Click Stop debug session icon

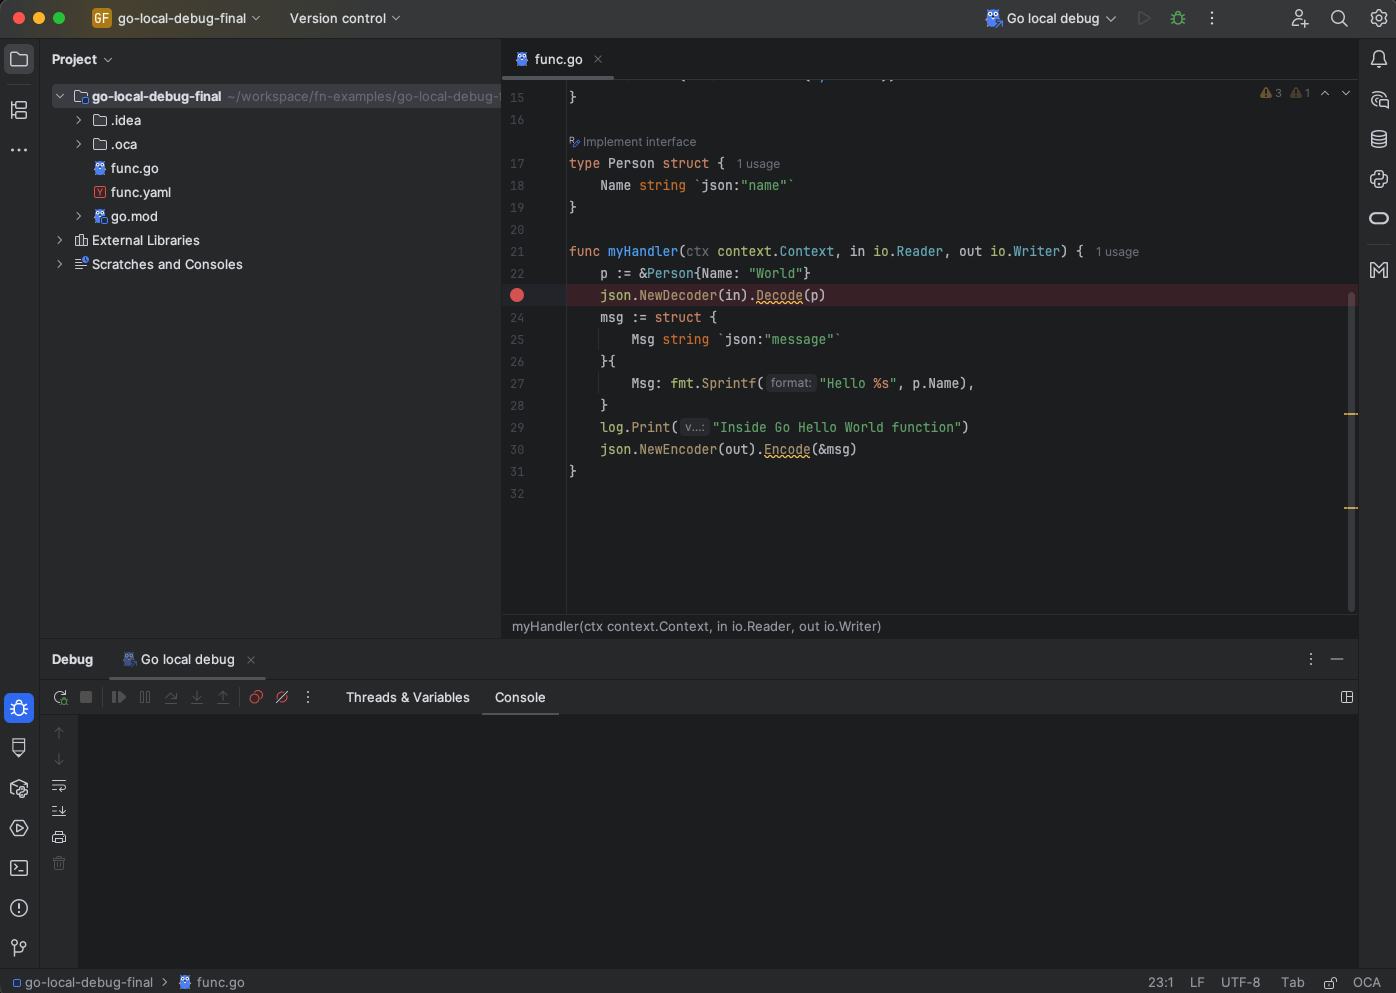click(87, 697)
